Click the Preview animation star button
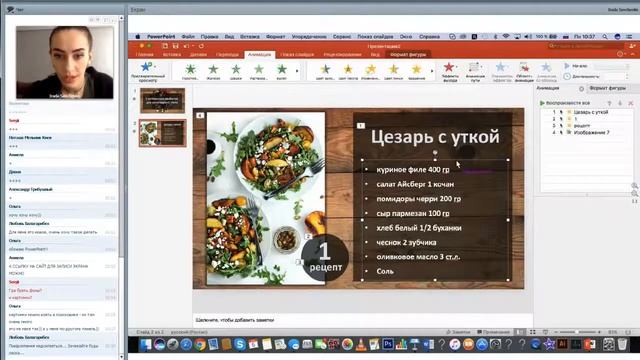The image size is (640, 360). click(x=147, y=71)
